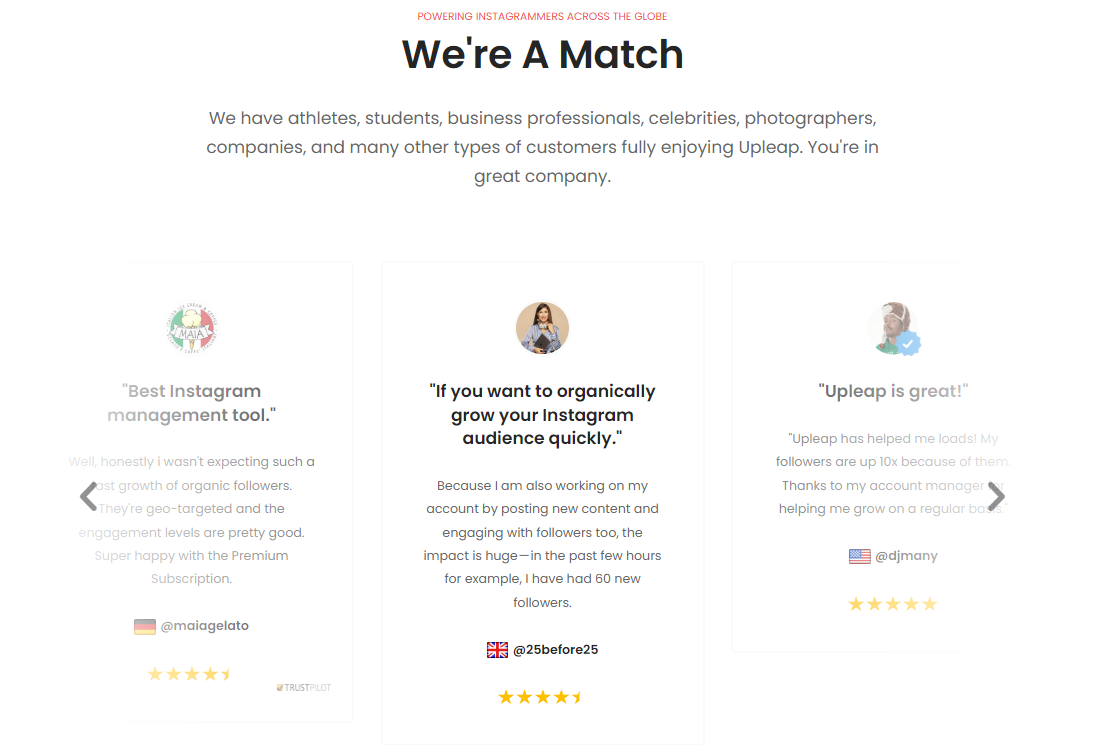Click the blue verified checkmark badge
The image size is (1120, 745).
tap(909, 344)
